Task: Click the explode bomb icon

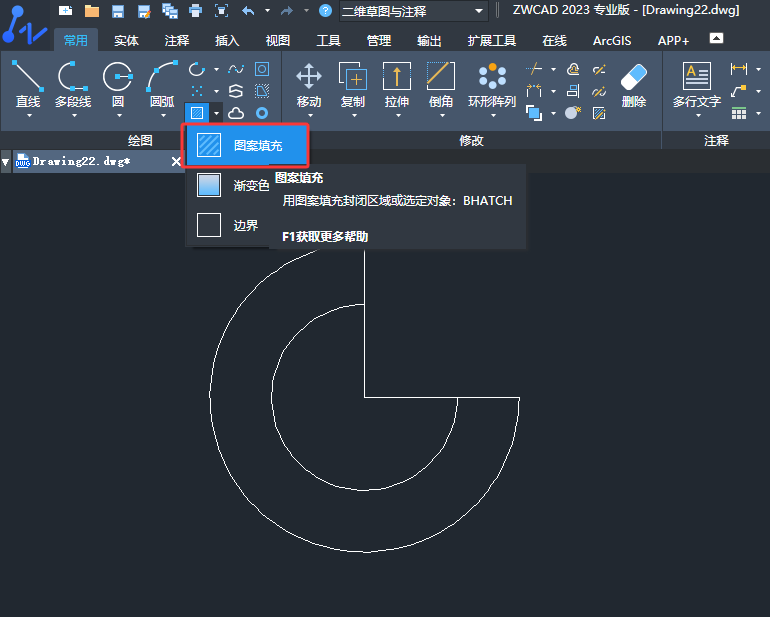Action: (573, 113)
